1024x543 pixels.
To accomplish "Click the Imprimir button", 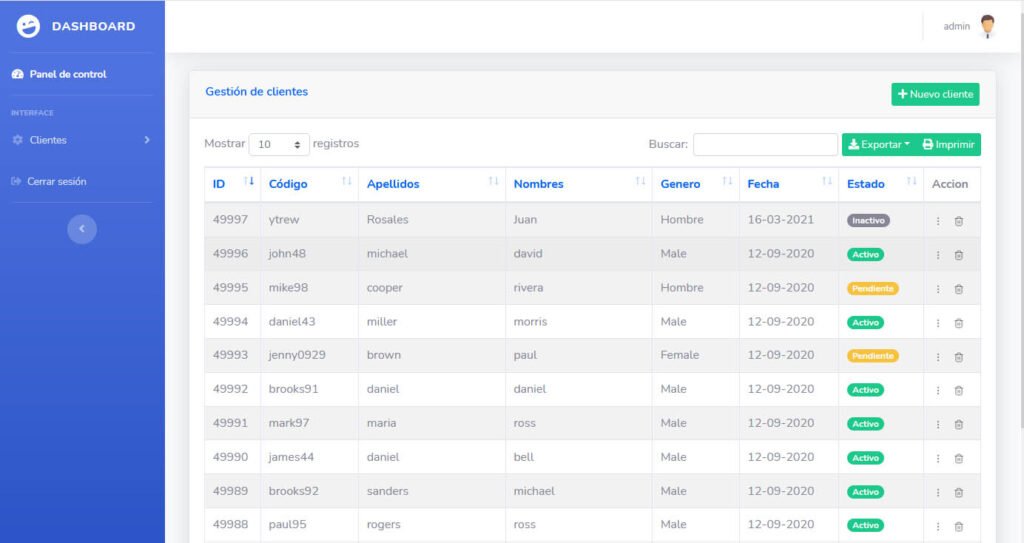I will (x=948, y=144).
